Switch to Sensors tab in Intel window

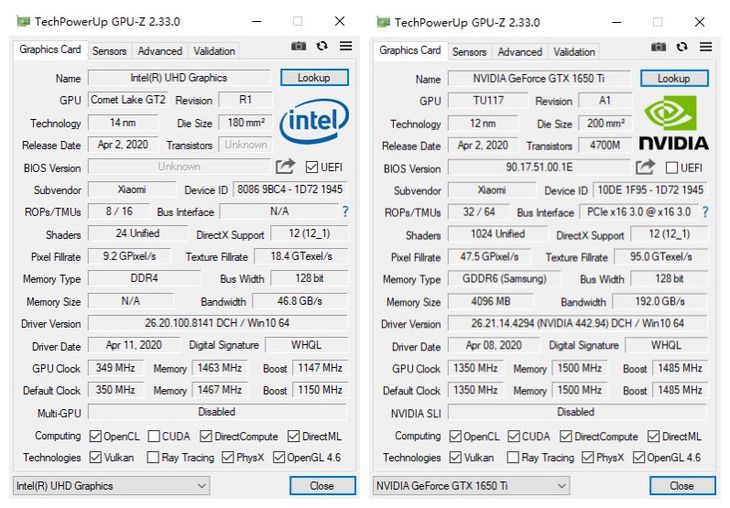[x=109, y=51]
